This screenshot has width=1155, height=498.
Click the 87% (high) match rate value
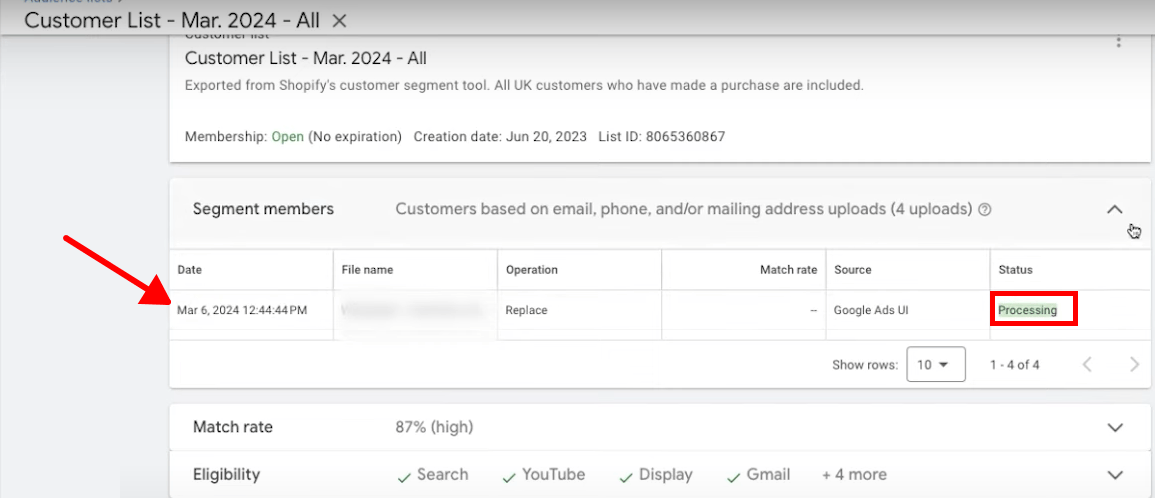pos(434,427)
